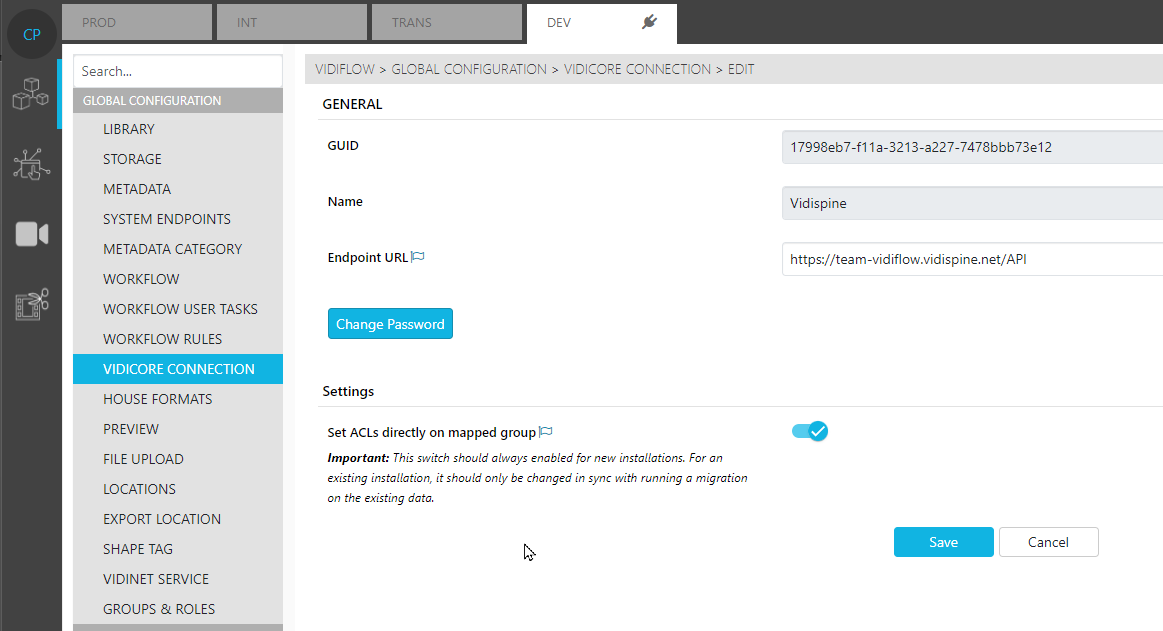Viewport: 1163px width, 631px height.
Task: Click the plug icon on DEV tab
Action: pos(649,22)
